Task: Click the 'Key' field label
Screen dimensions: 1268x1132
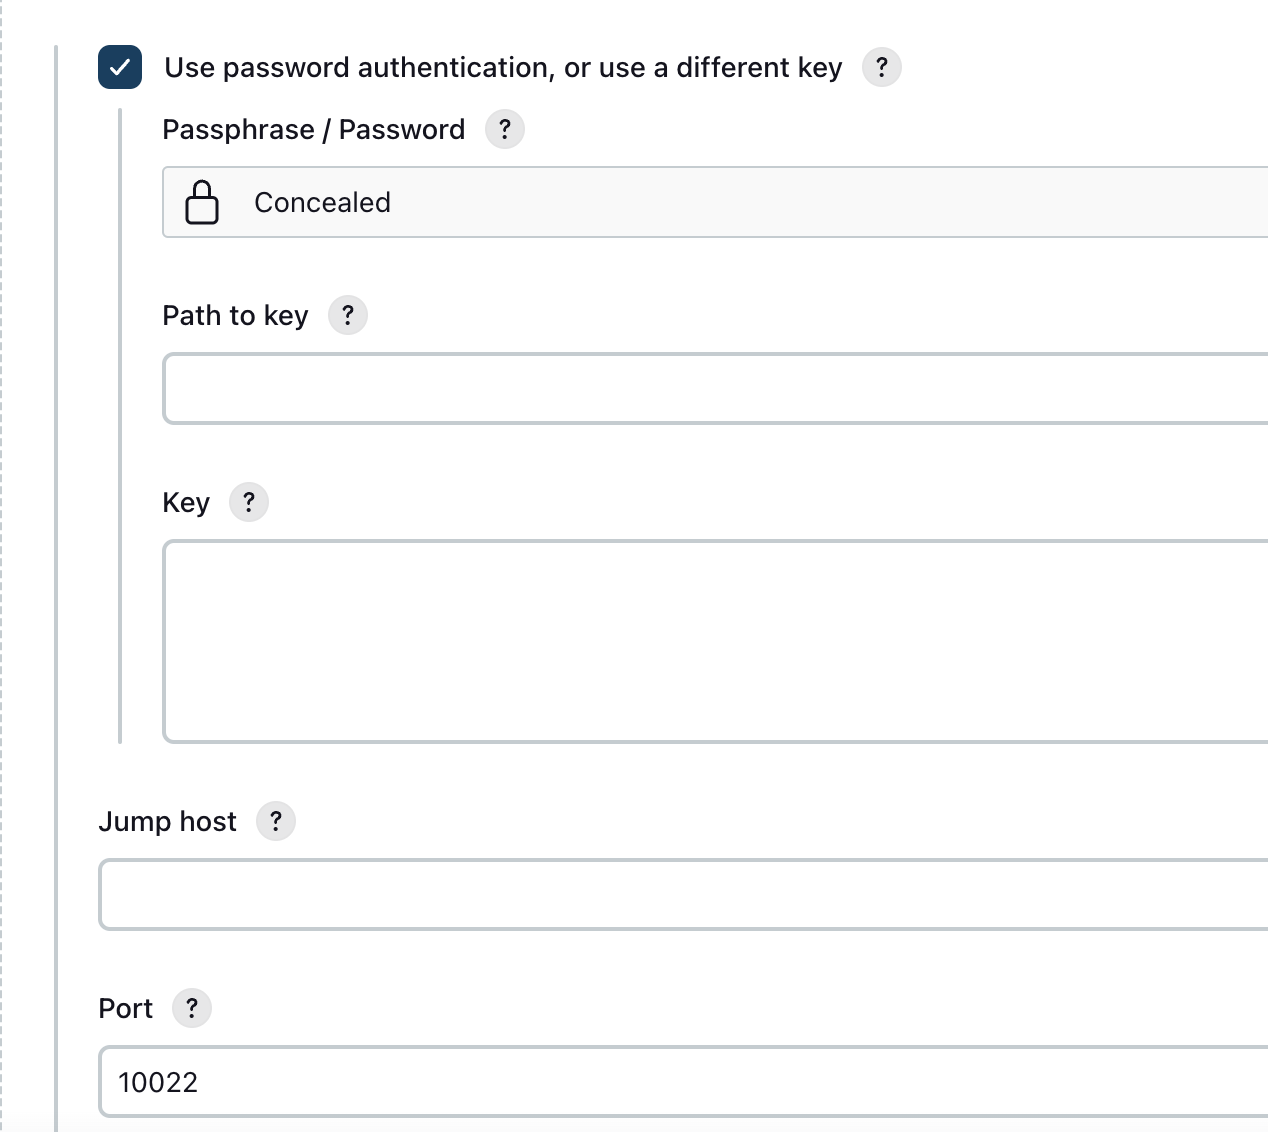Action: tap(186, 502)
